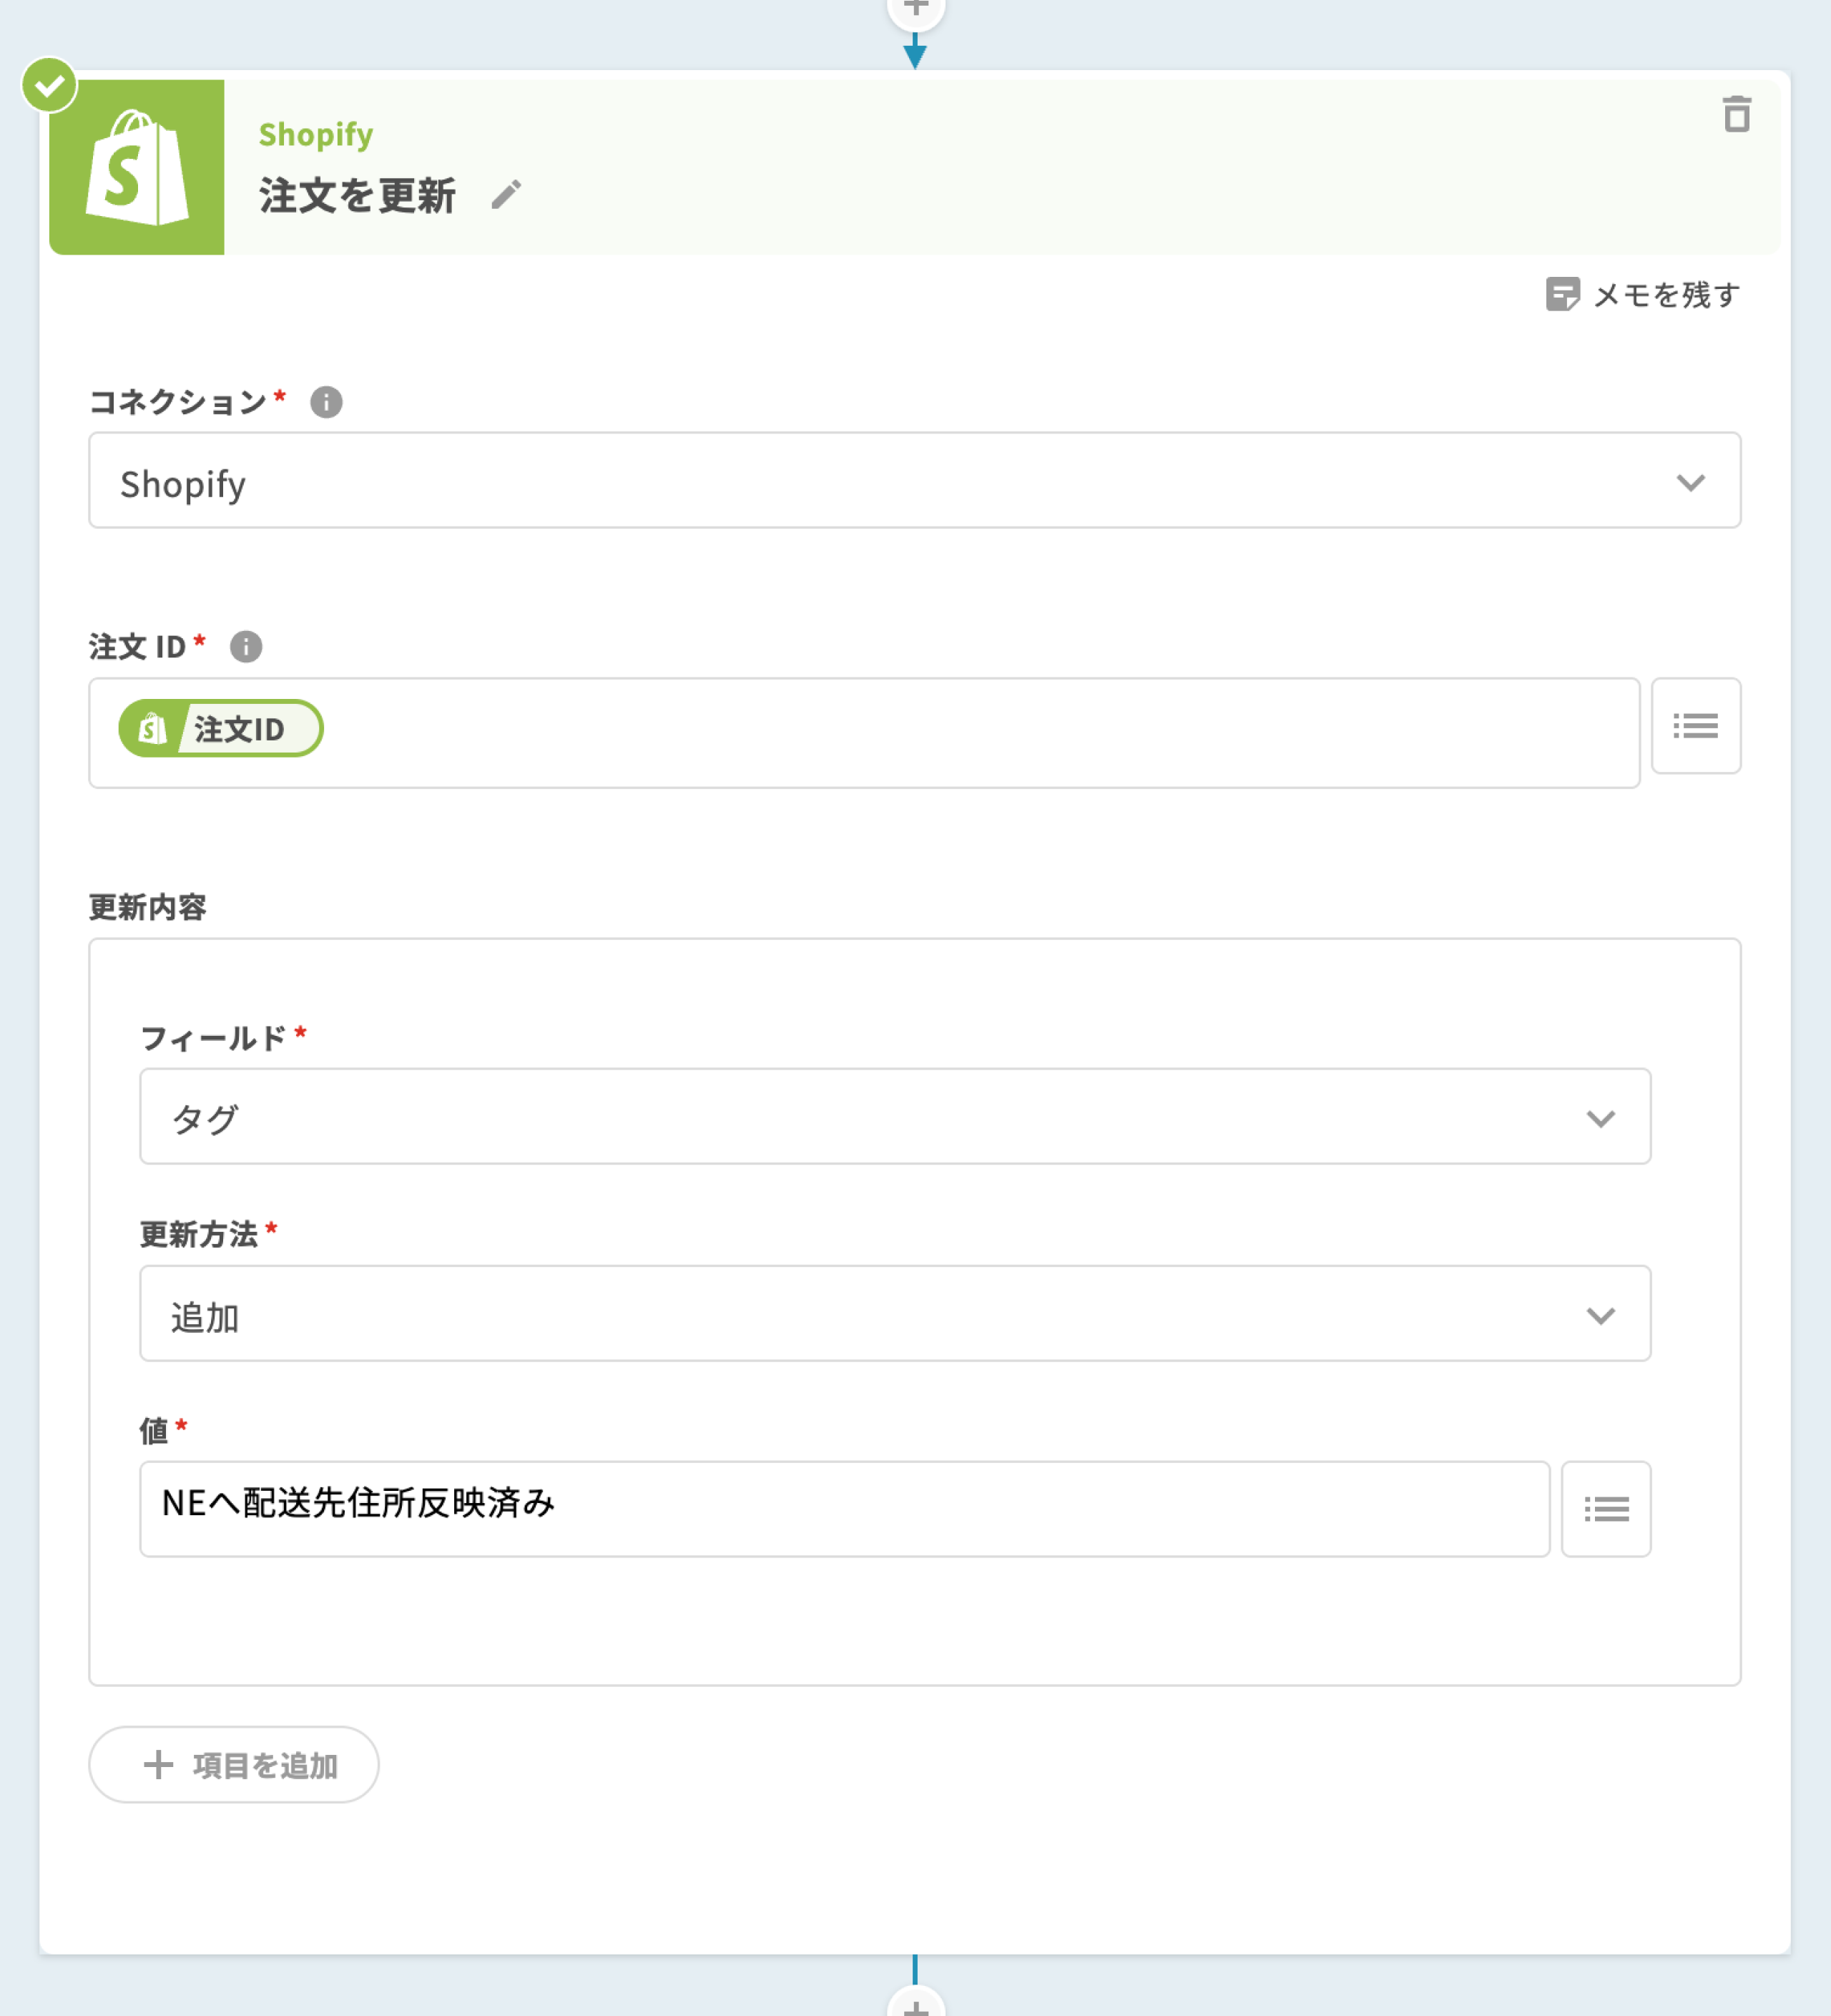Click the 注文を更新 step title
This screenshot has height=2016, width=1831.
pyautogui.click(x=357, y=195)
